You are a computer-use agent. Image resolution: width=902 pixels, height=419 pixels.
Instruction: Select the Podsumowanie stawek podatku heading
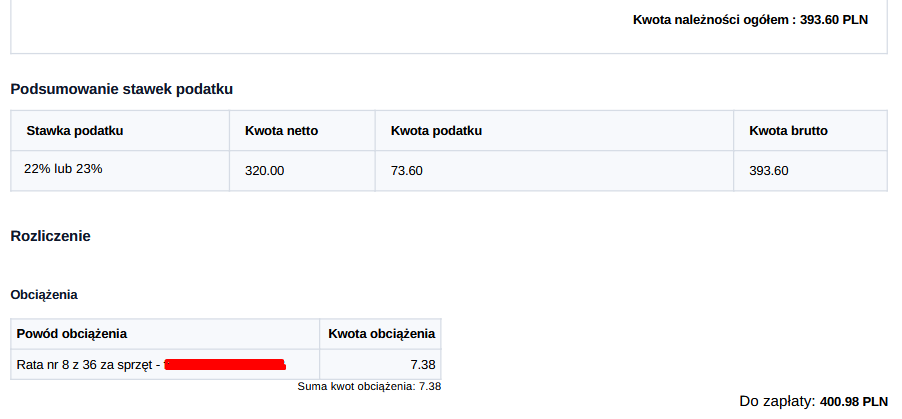121,89
